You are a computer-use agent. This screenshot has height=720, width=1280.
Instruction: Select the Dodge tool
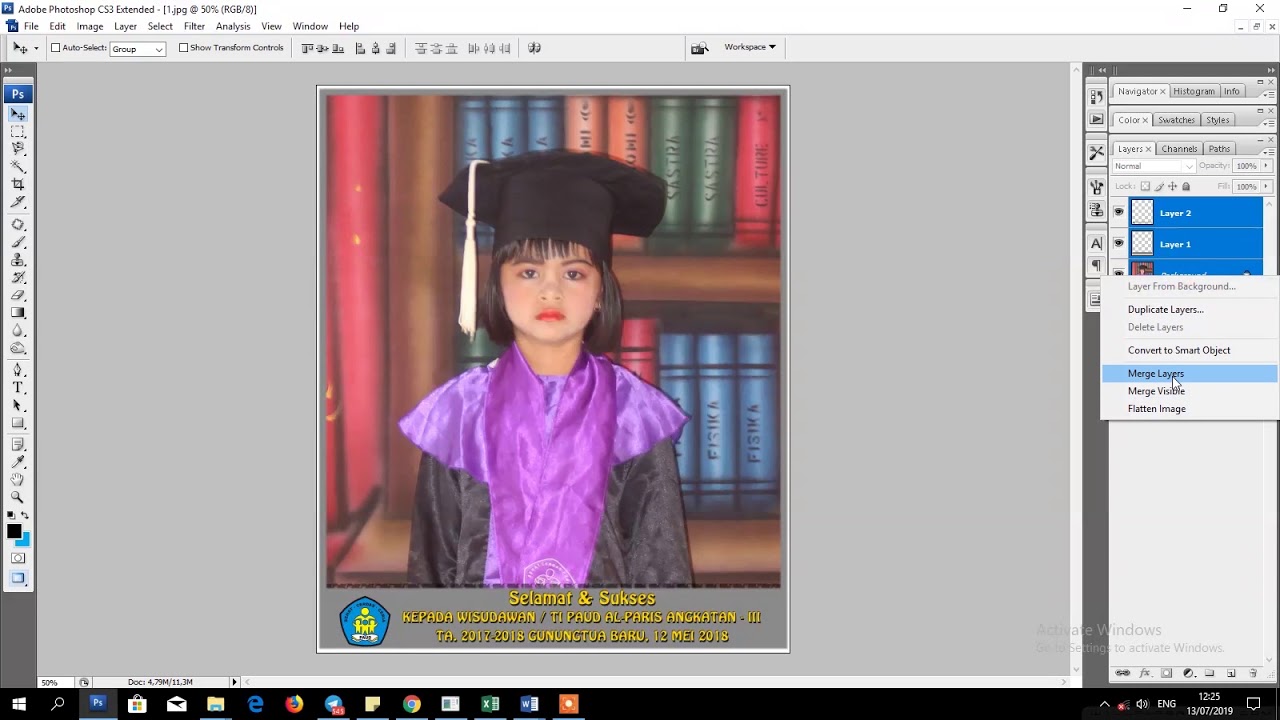[x=18, y=348]
